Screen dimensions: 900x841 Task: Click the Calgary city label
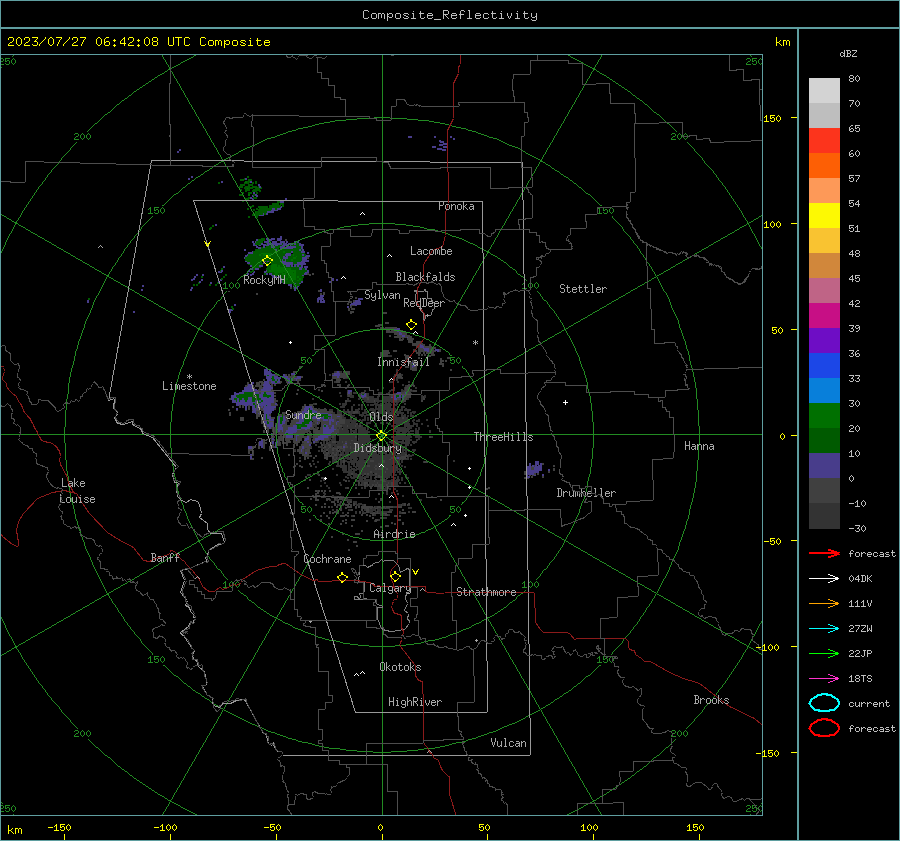click(390, 588)
